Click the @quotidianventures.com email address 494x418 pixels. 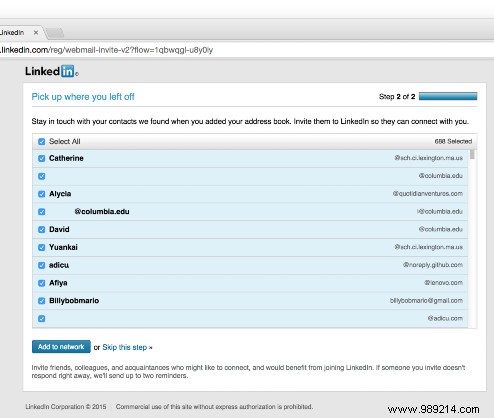[x=428, y=194]
